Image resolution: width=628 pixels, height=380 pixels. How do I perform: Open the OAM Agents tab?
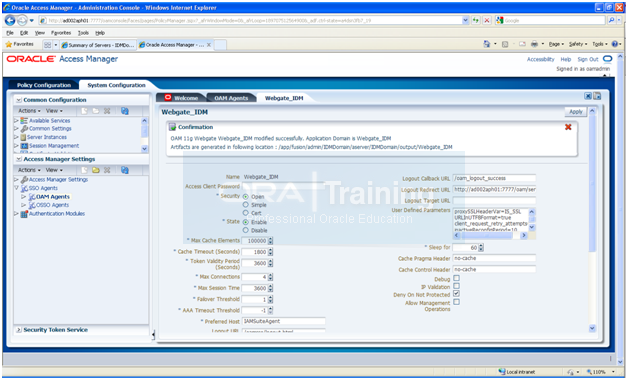231,98
